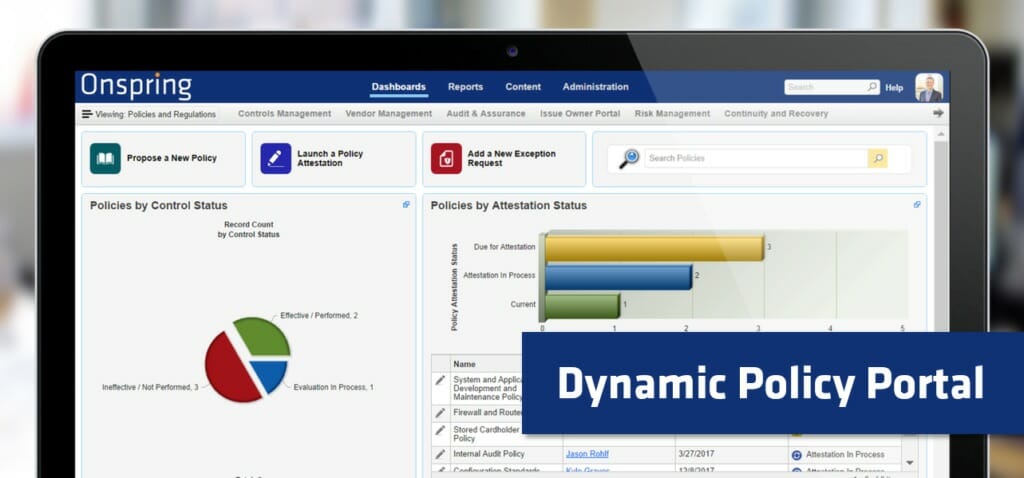This screenshot has height=478, width=1024.
Task: Open the user profile picture
Action: click(929, 88)
